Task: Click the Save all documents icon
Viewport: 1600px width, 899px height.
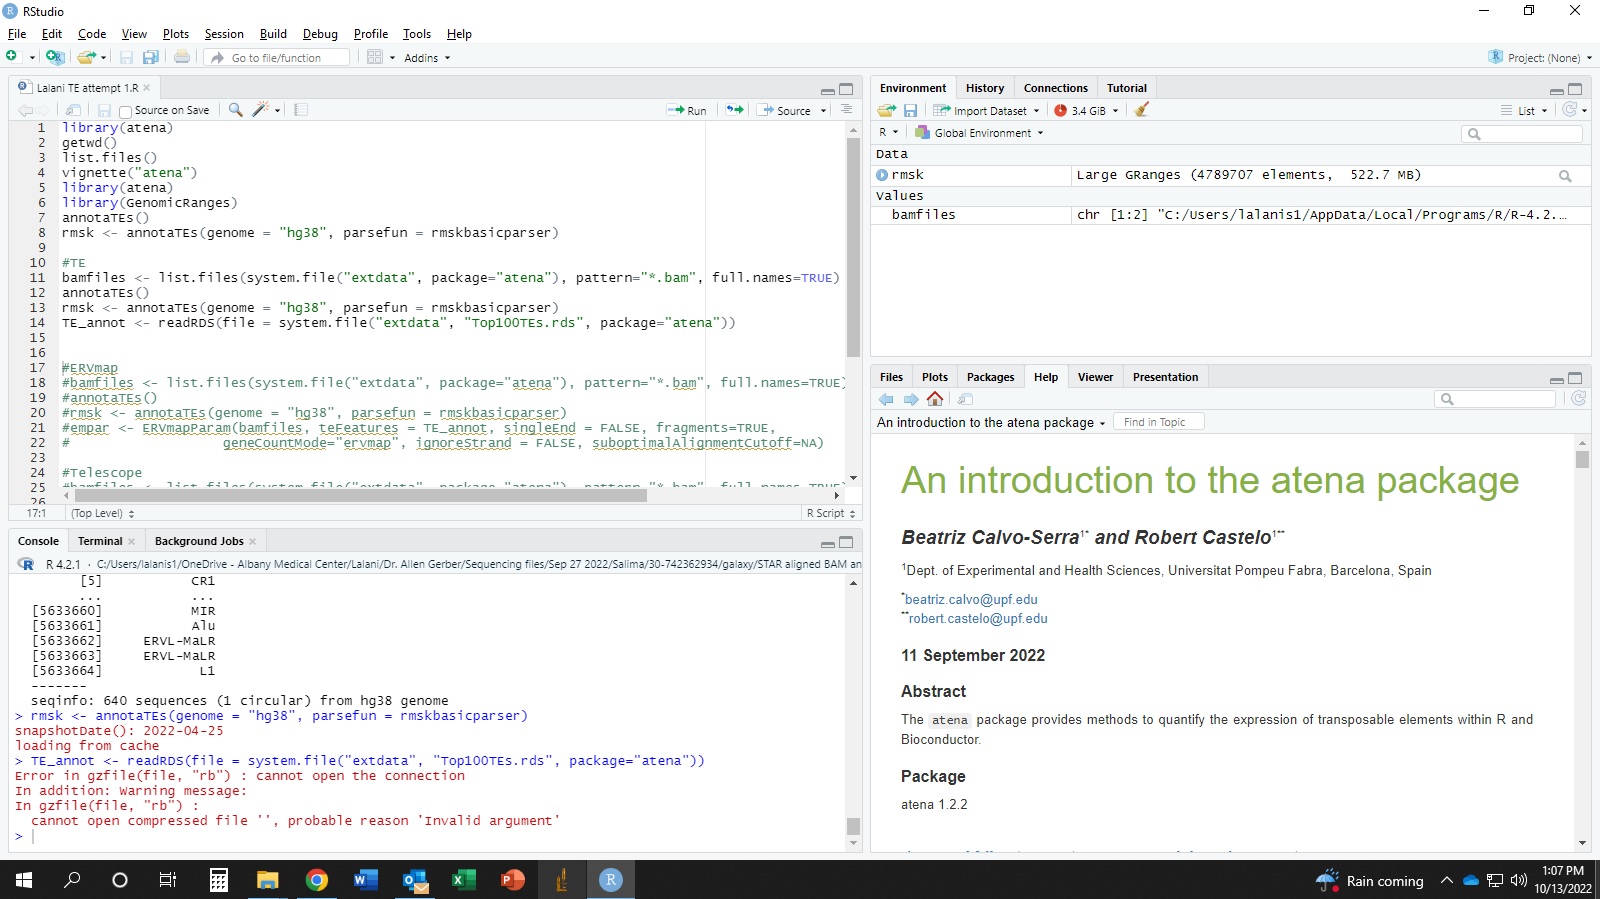Action: pyautogui.click(x=151, y=57)
